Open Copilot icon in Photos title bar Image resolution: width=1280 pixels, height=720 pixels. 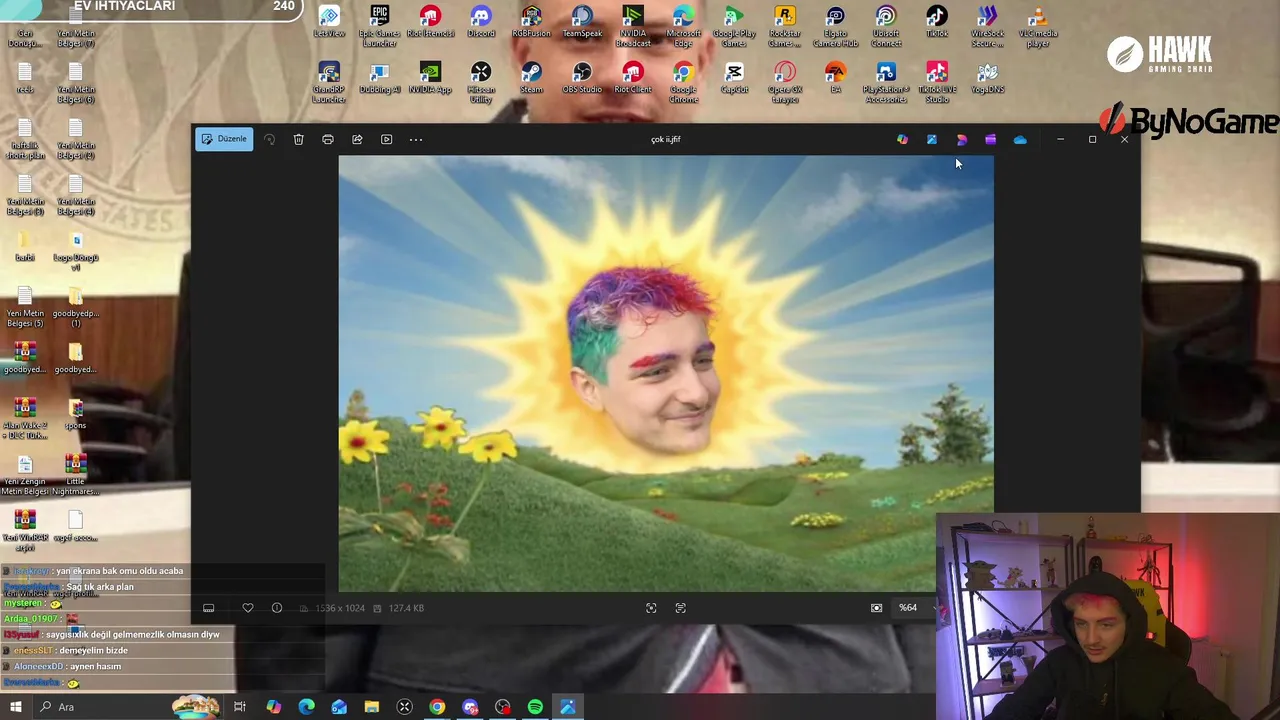[x=902, y=139]
